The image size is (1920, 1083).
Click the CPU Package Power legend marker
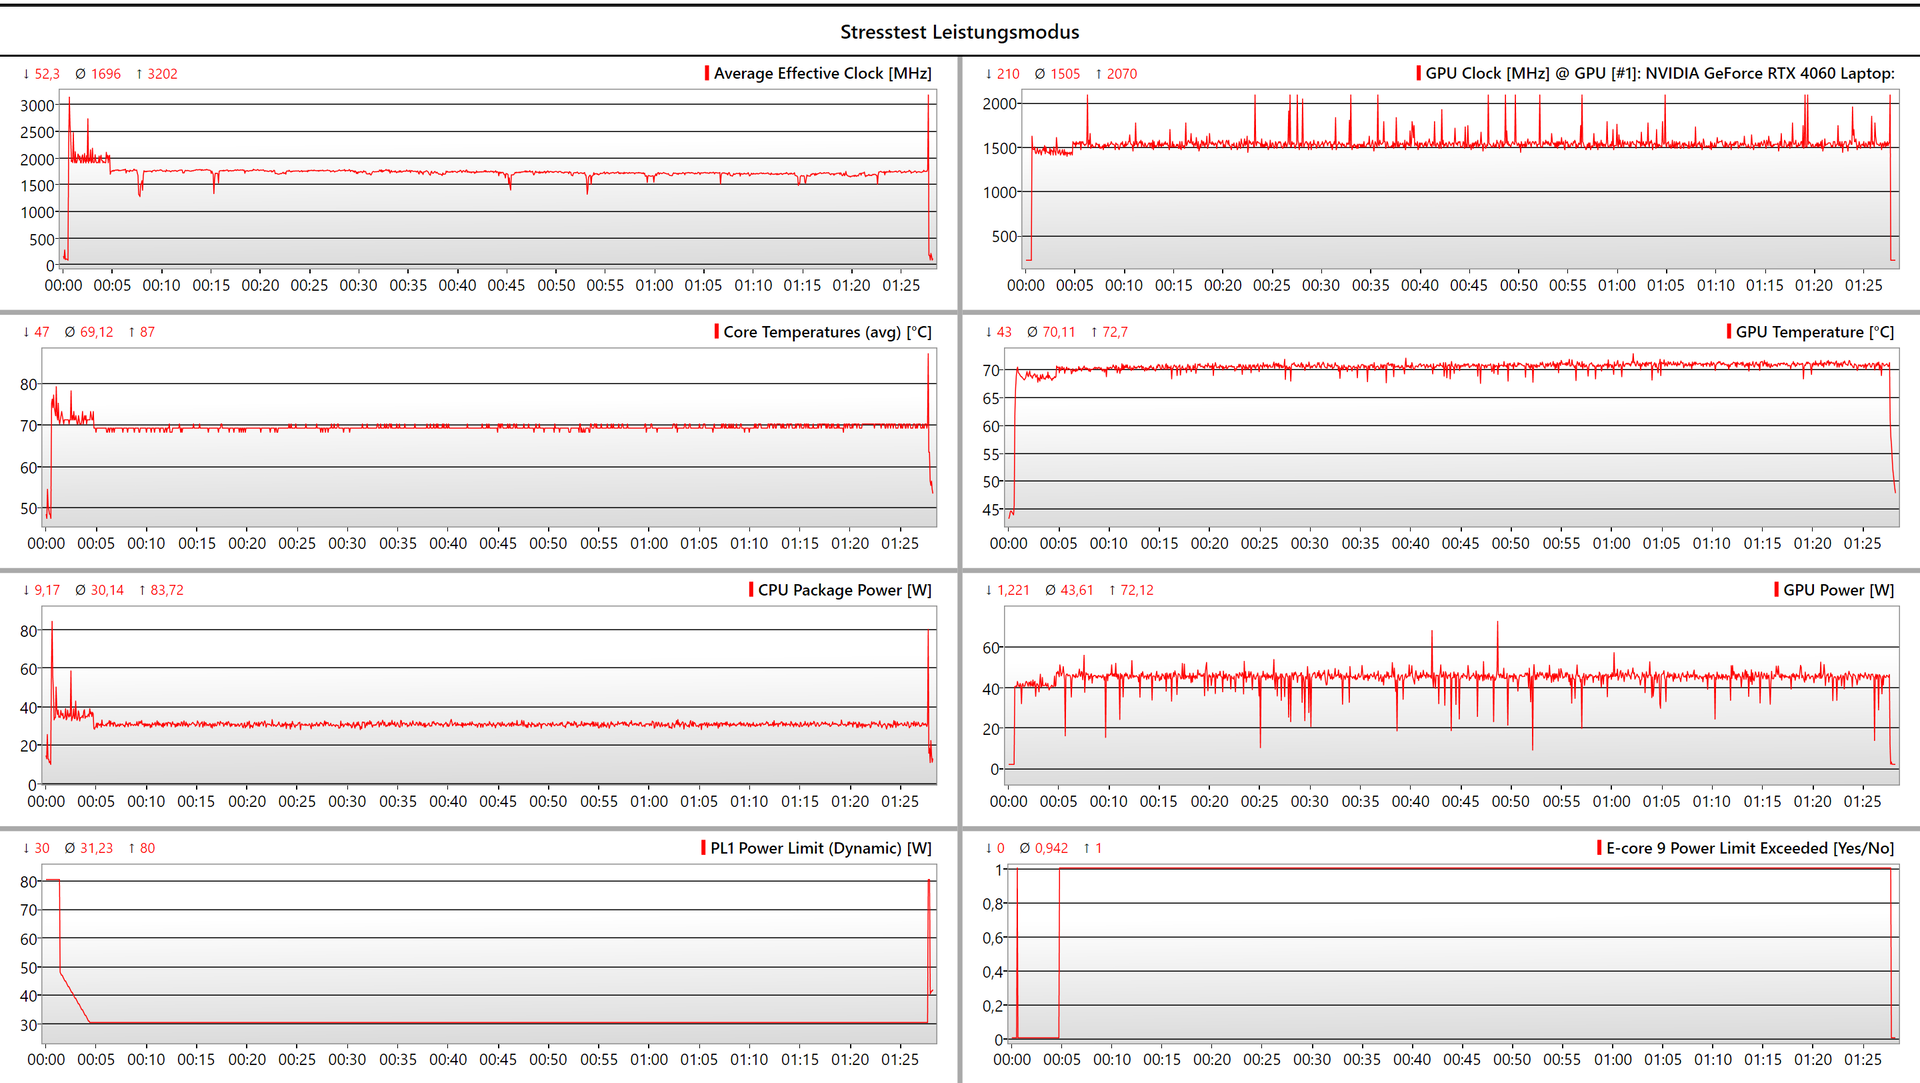tap(751, 589)
